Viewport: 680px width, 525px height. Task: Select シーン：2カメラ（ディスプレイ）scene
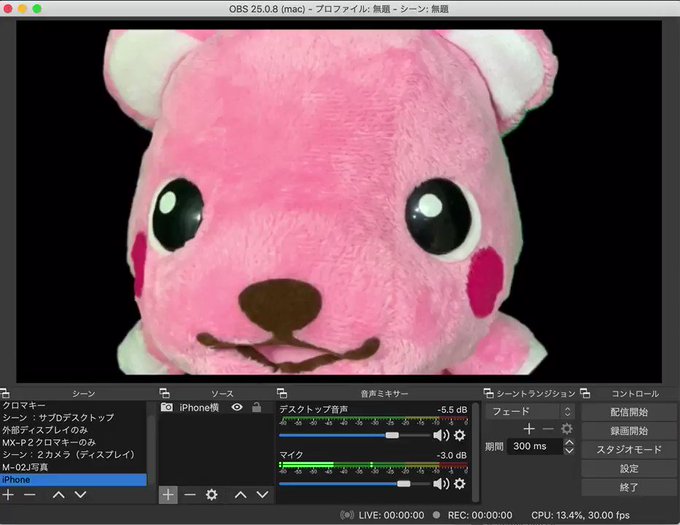73,455
